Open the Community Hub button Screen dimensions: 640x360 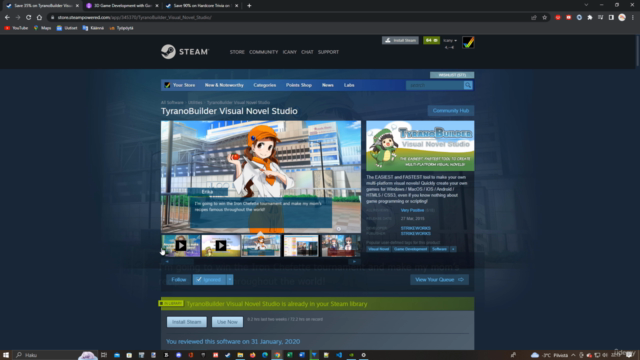451,111
